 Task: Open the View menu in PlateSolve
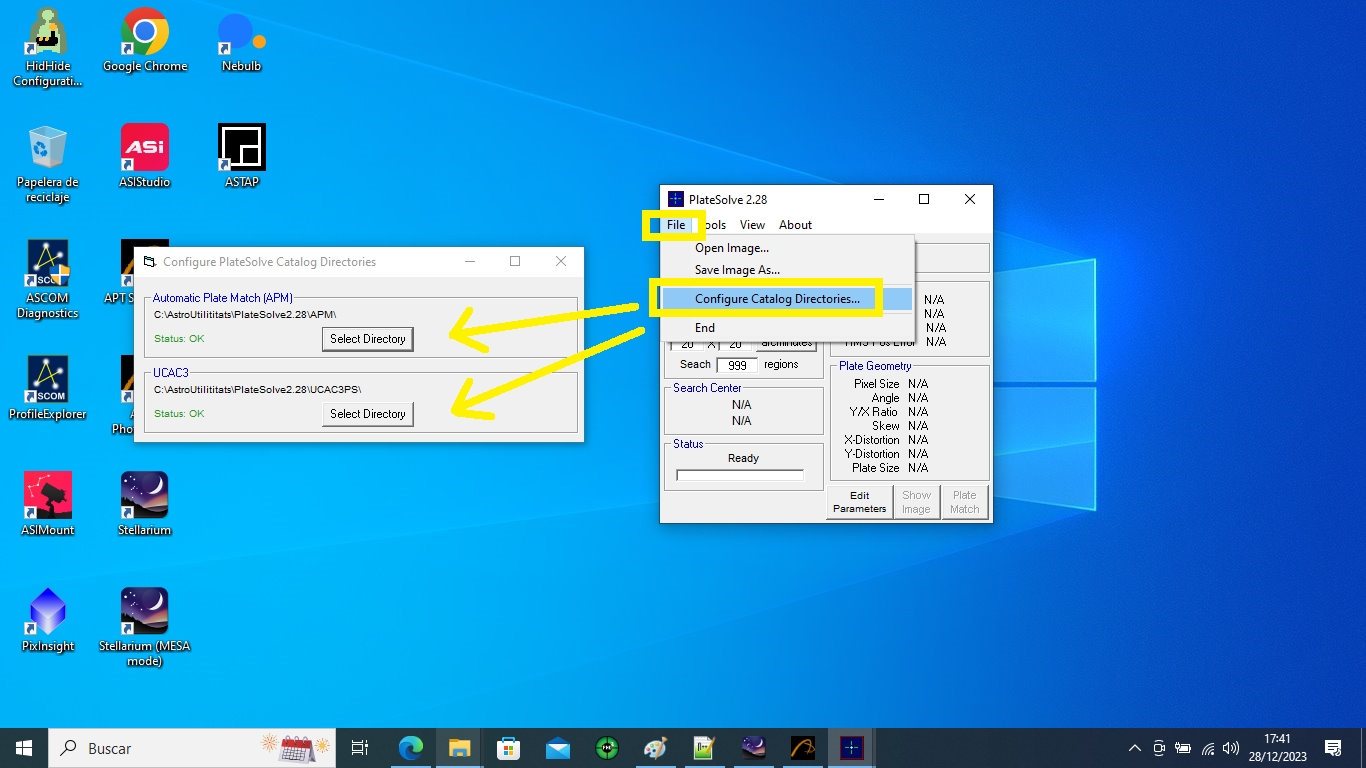[752, 225]
